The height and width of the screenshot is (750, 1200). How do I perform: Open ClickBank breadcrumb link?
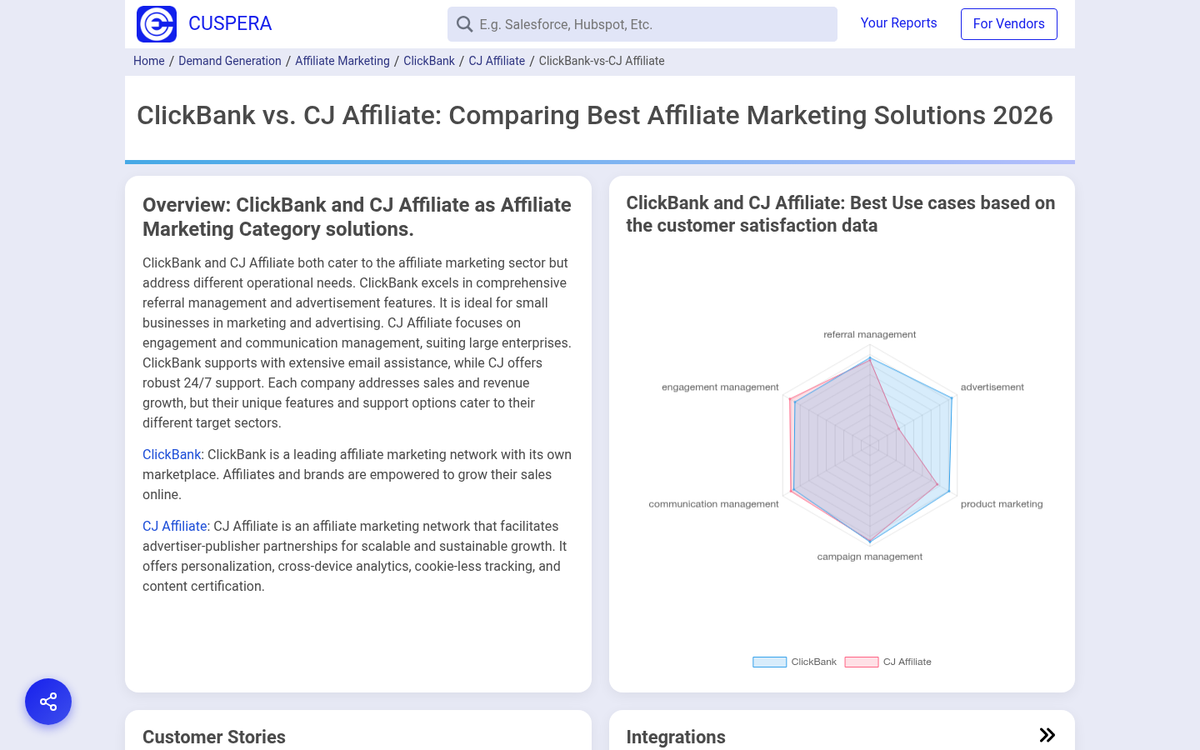pos(428,60)
